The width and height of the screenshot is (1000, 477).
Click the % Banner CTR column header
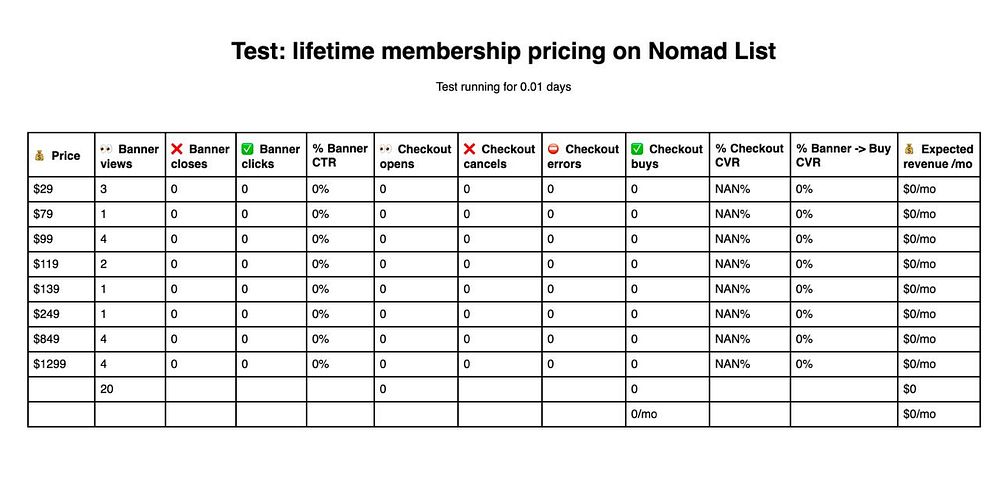[x=340, y=156]
